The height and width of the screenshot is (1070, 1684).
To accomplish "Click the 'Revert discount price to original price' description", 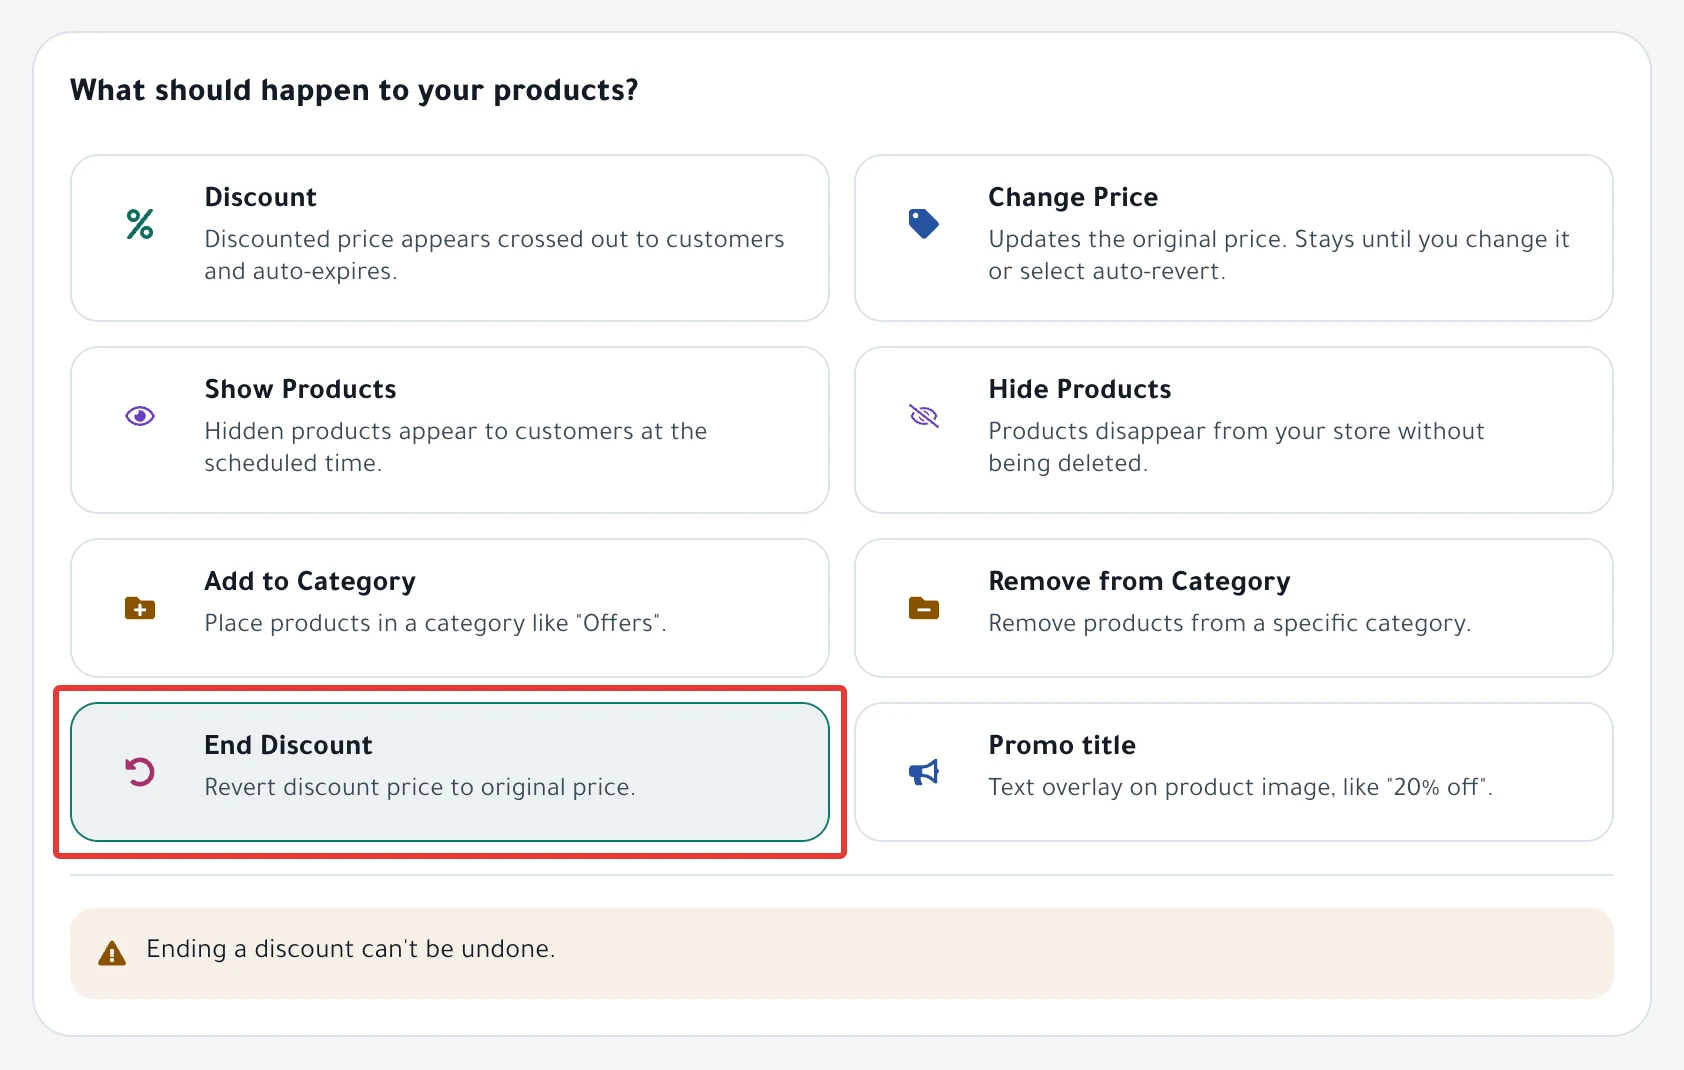I will click(420, 787).
